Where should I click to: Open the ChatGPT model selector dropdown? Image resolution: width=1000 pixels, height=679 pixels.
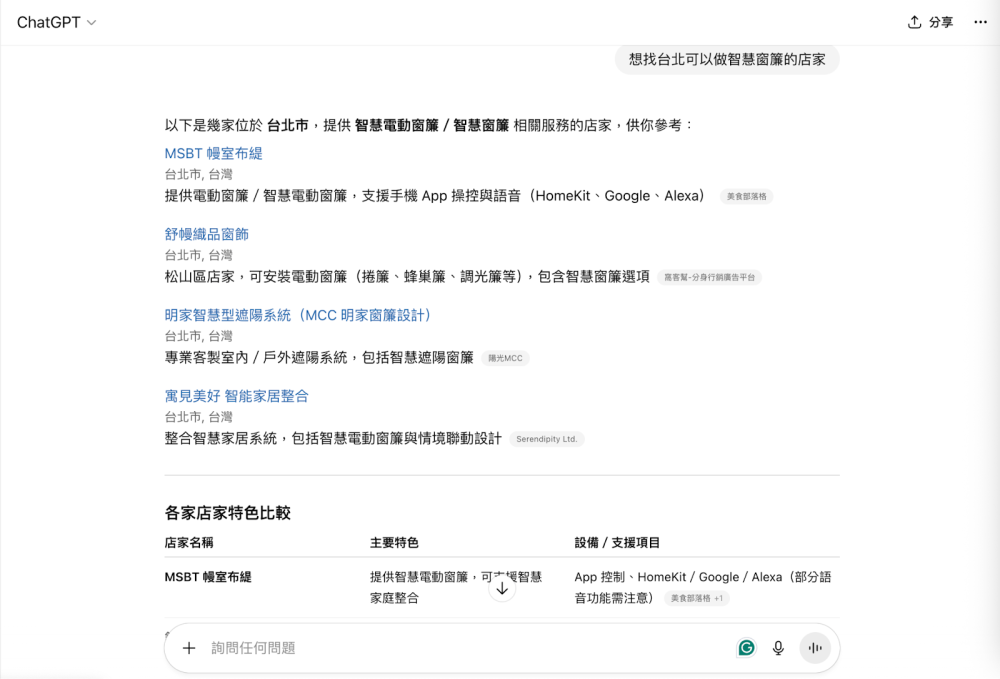[x=56, y=22]
